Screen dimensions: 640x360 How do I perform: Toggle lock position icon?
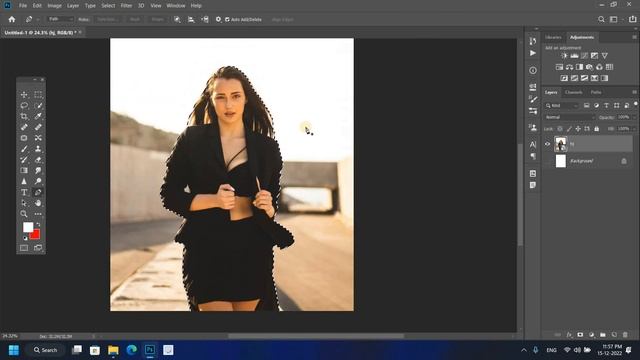point(578,129)
